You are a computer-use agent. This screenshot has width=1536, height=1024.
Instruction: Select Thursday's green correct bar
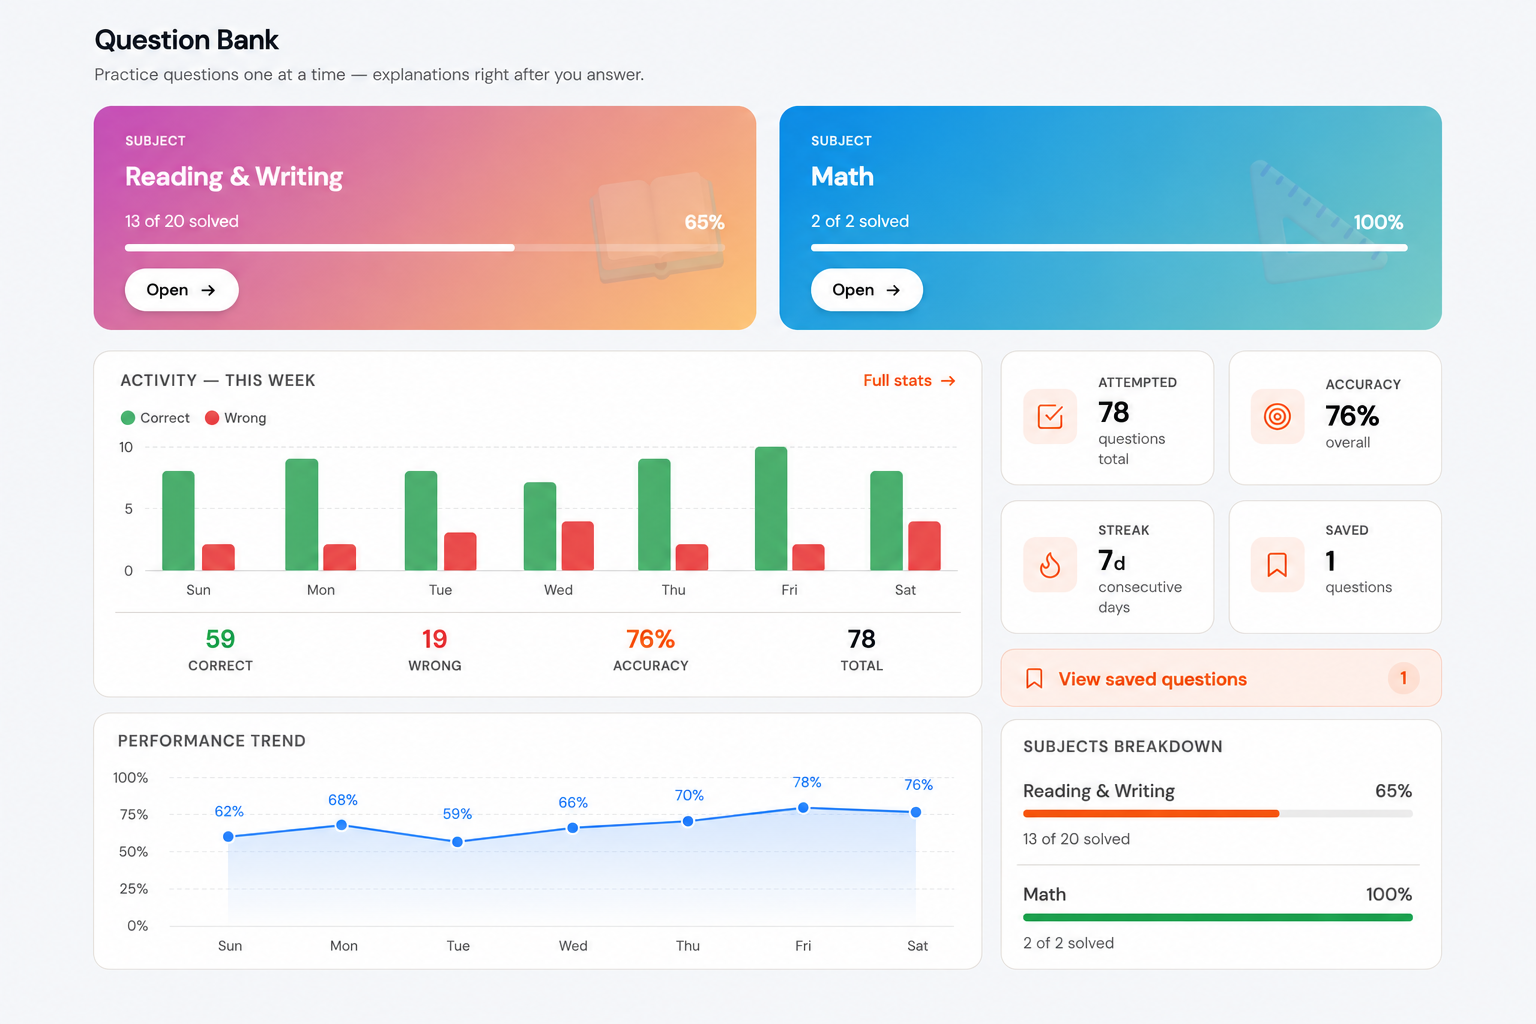point(654,515)
